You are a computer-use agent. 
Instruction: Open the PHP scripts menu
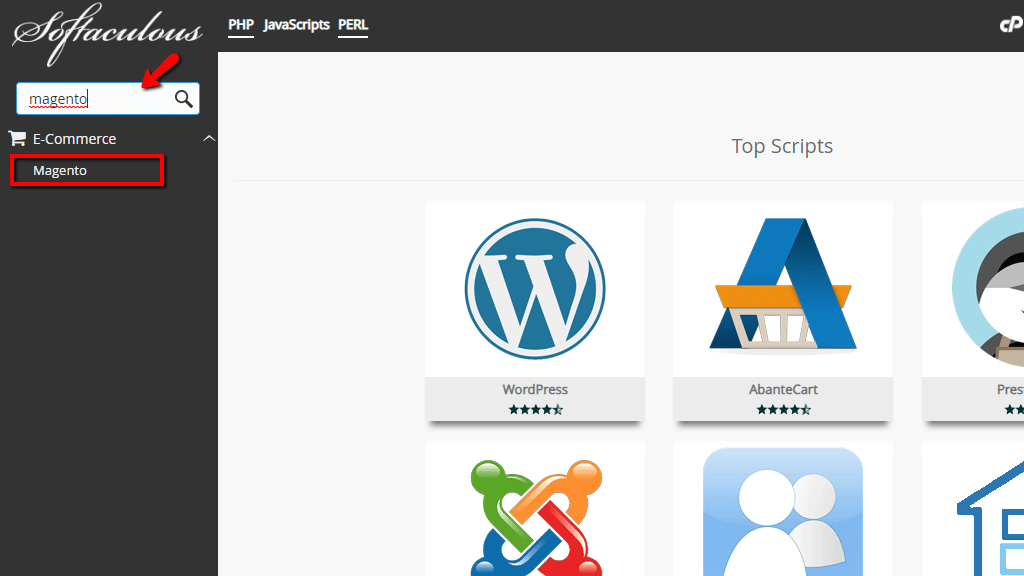pos(240,25)
